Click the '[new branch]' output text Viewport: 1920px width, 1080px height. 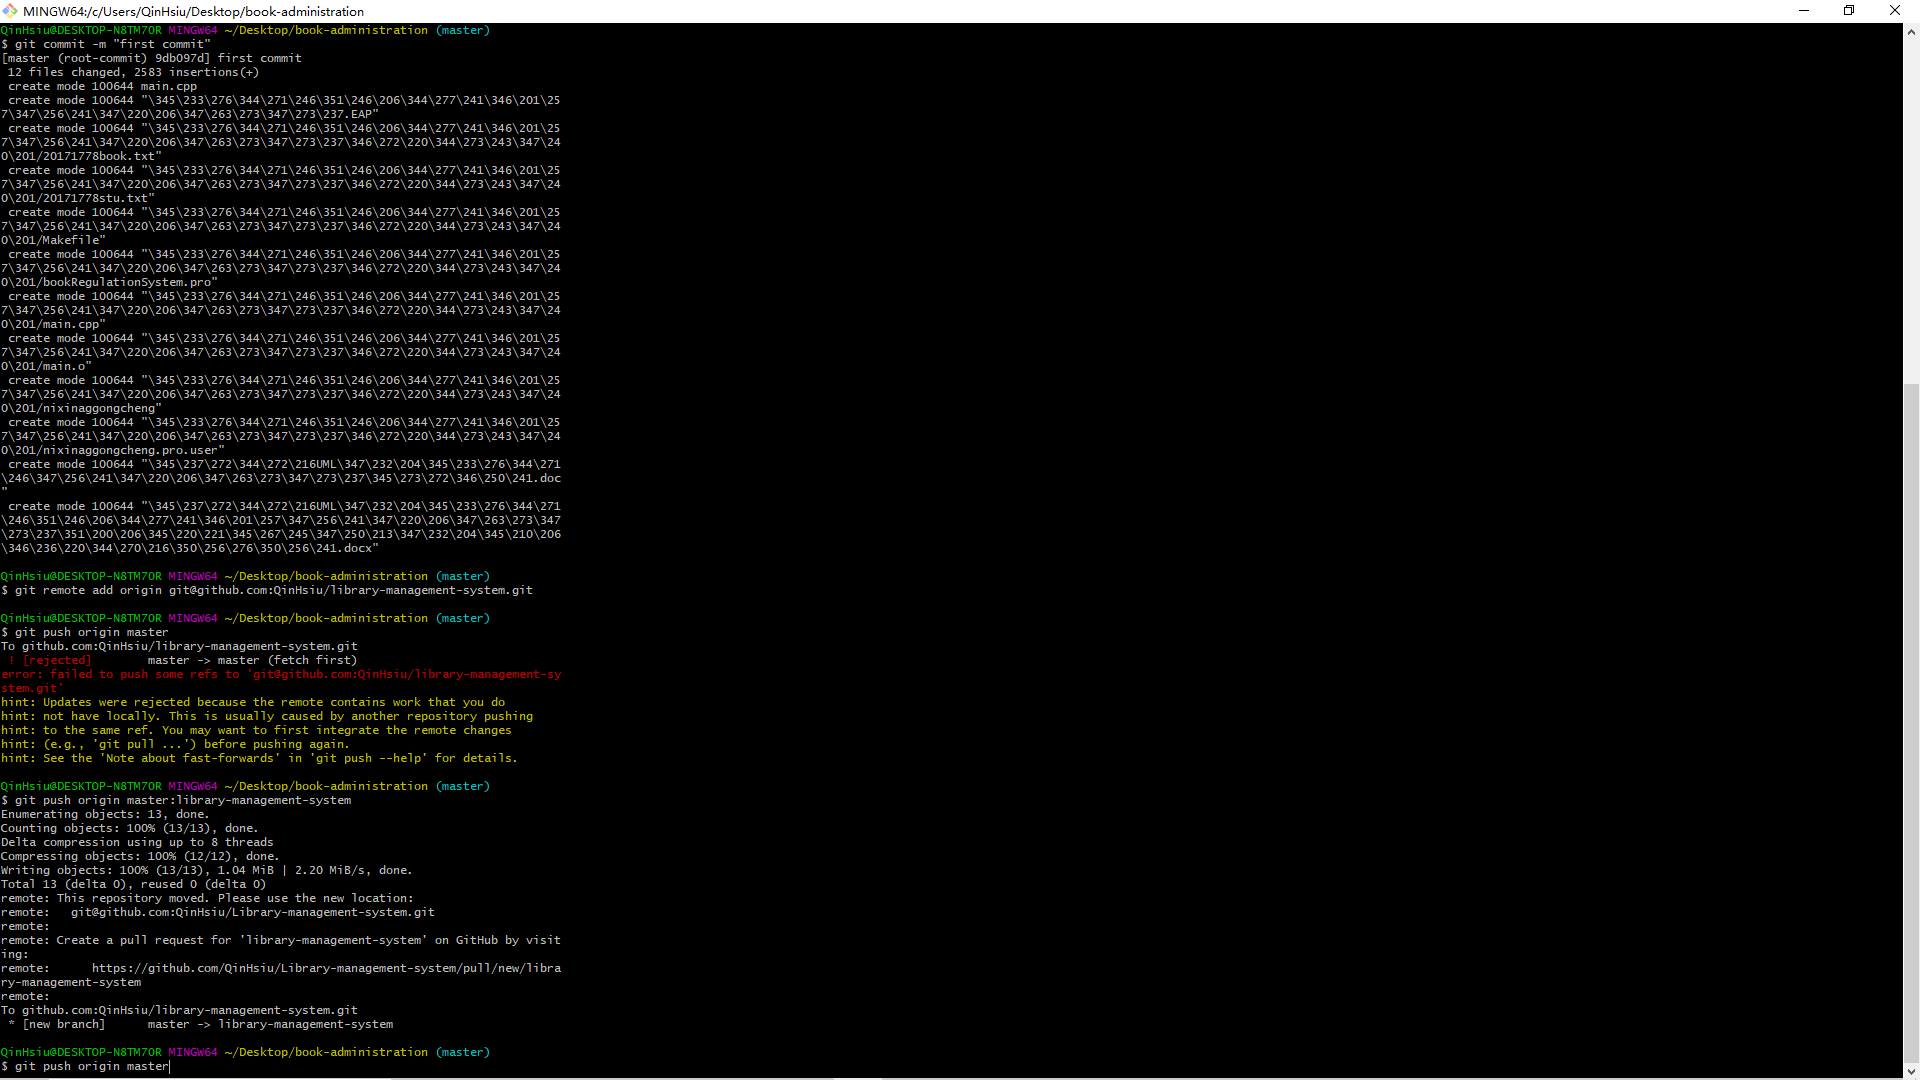64,1024
